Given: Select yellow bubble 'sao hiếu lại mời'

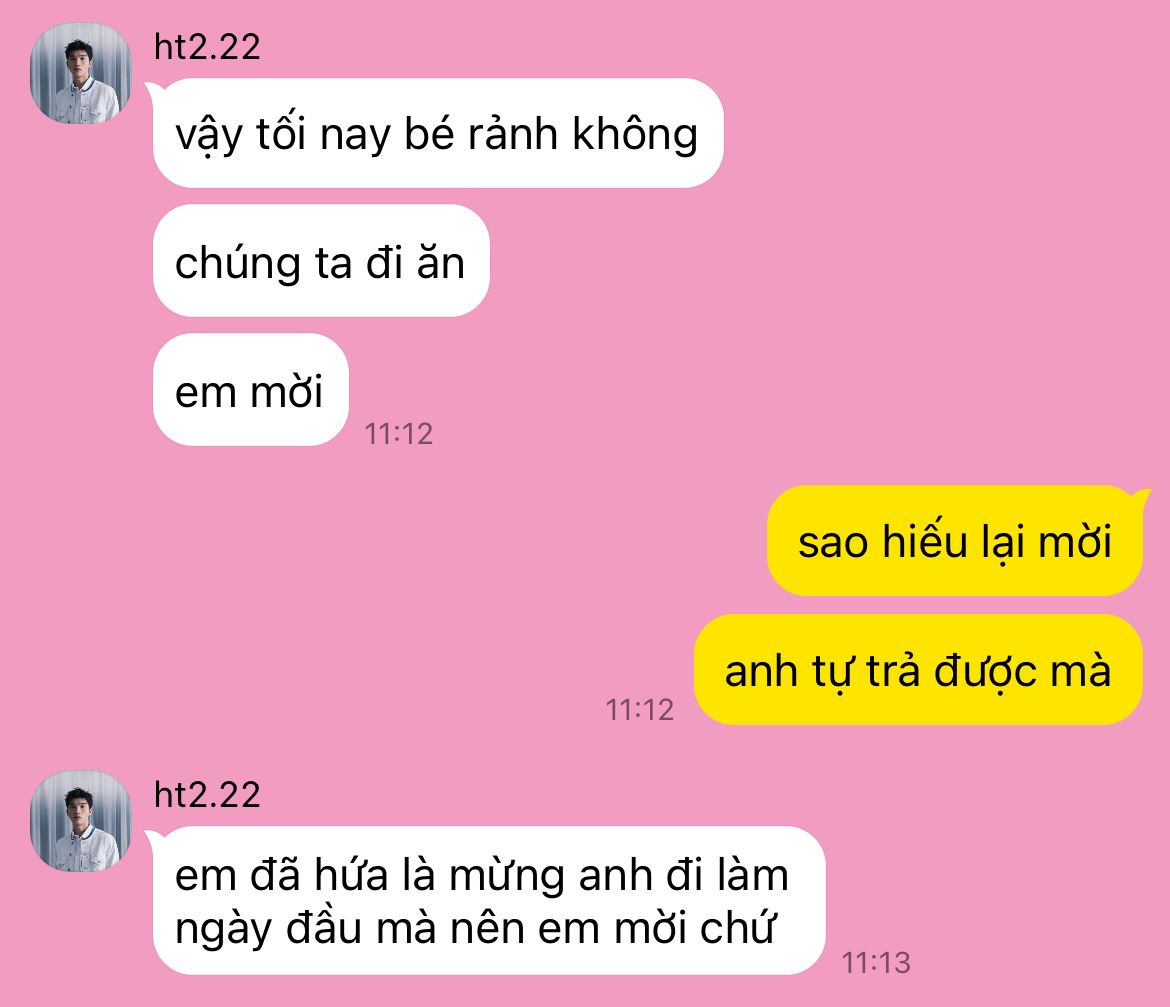Looking at the screenshot, I should pyautogui.click(x=955, y=540).
